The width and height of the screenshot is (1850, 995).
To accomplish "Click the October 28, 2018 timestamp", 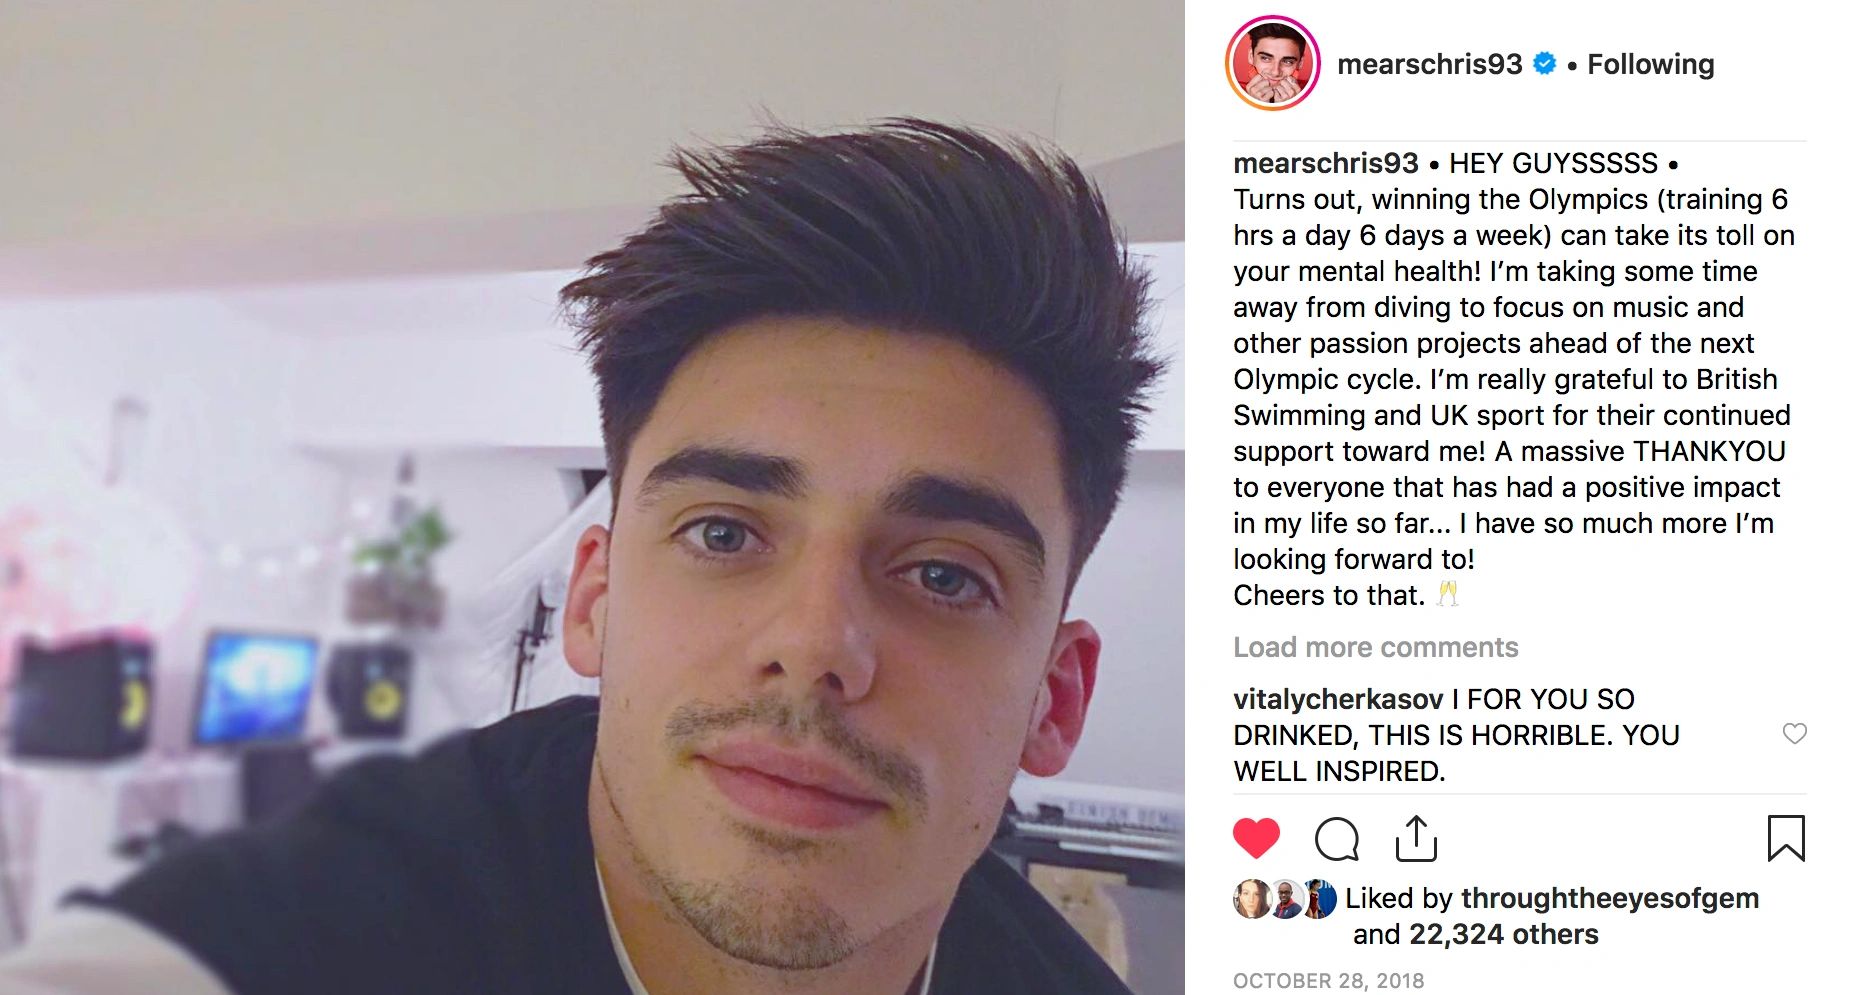I will [x=1329, y=980].
